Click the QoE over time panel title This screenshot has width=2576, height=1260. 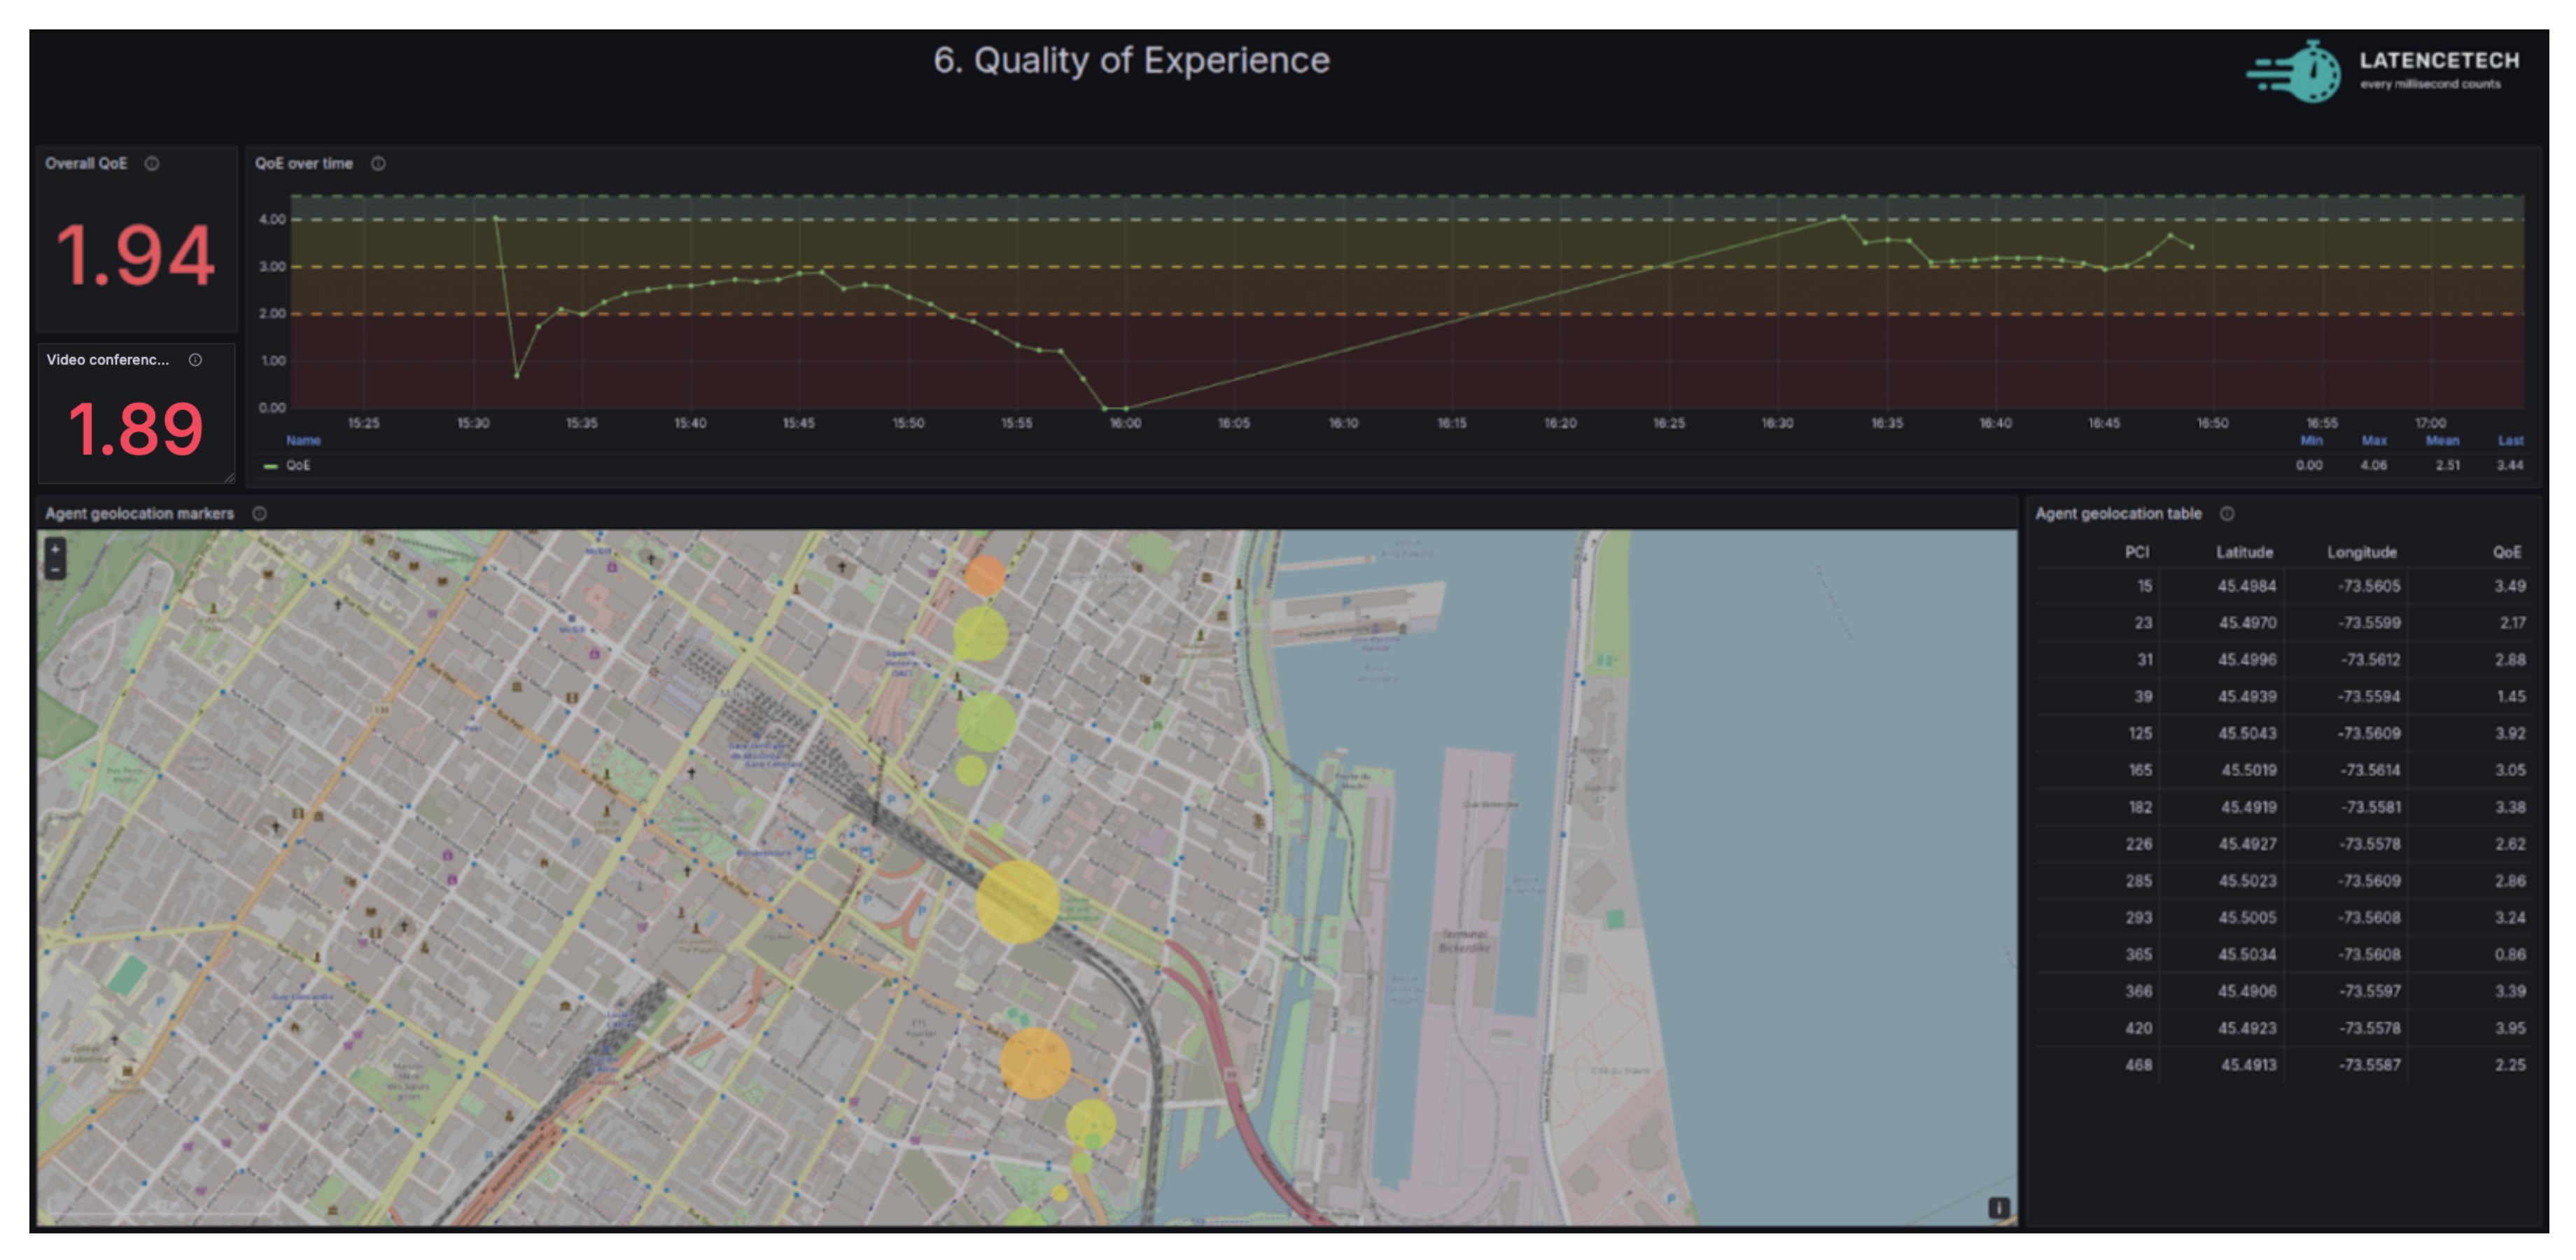(303, 164)
